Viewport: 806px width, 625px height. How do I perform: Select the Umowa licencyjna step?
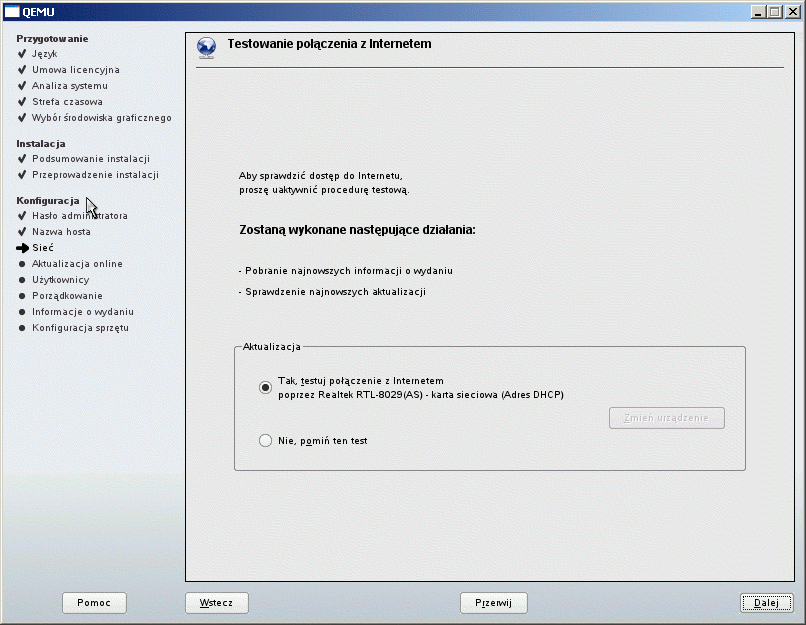(x=75, y=70)
